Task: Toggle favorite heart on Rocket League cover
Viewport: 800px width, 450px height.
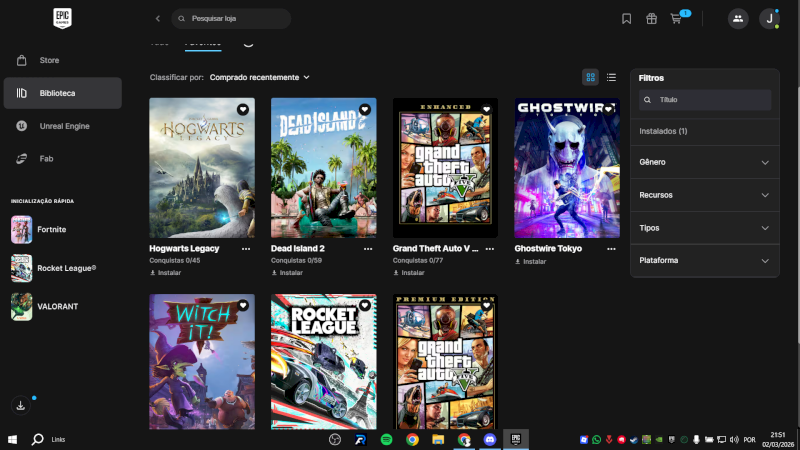Action: (365, 305)
